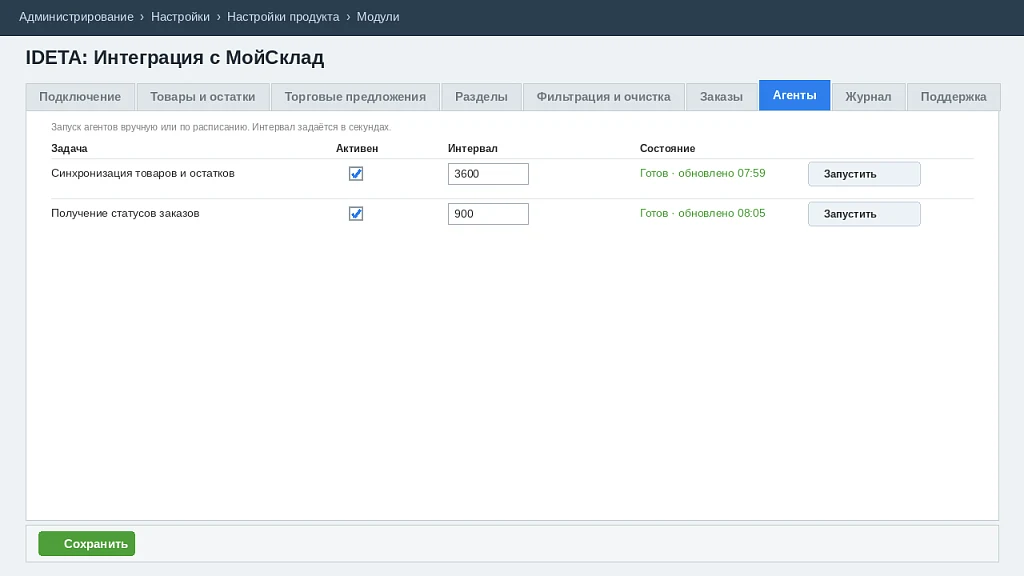The width and height of the screenshot is (1024, 576).
Task: Navigate to Настройки продукта breadcrumb
Action: pos(283,17)
